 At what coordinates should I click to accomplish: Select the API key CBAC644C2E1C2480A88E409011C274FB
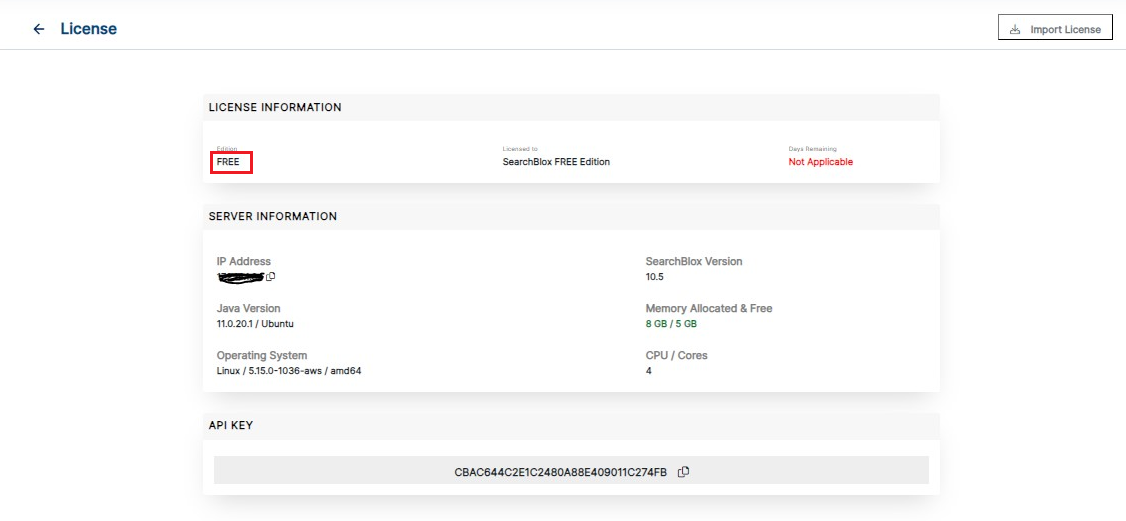(x=561, y=472)
